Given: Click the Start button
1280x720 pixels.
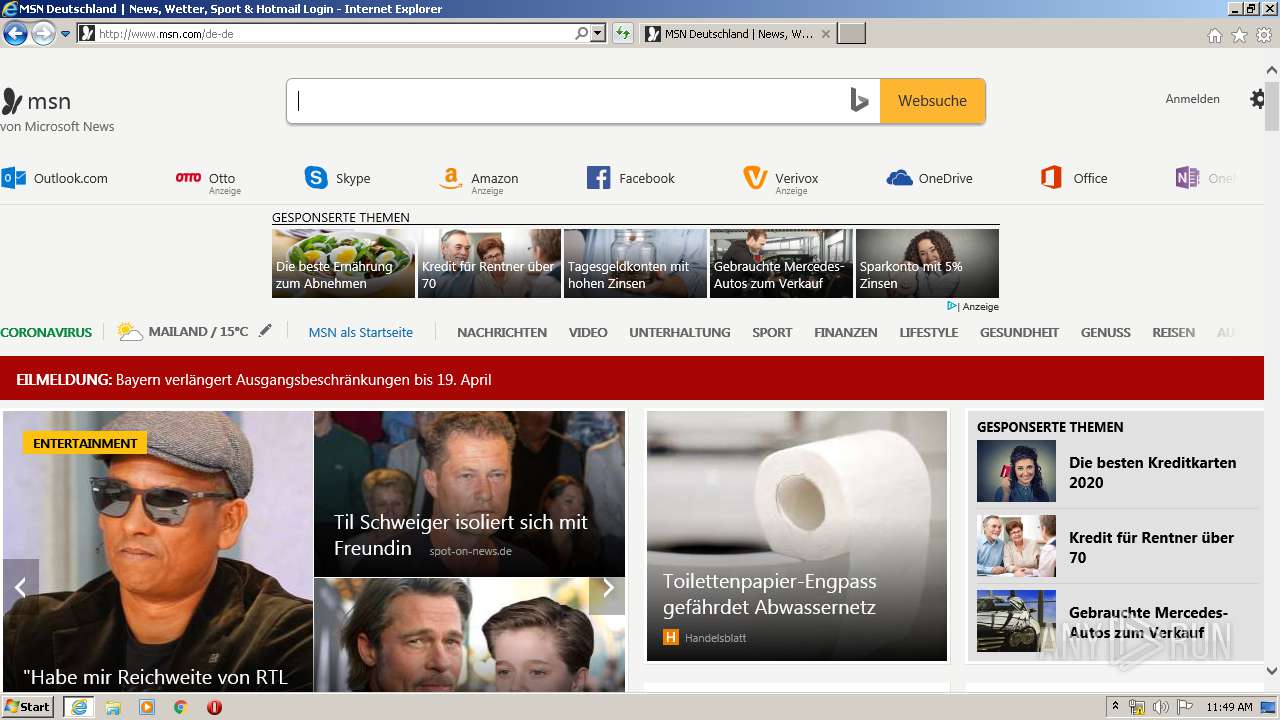Looking at the screenshot, I should tap(27, 707).
